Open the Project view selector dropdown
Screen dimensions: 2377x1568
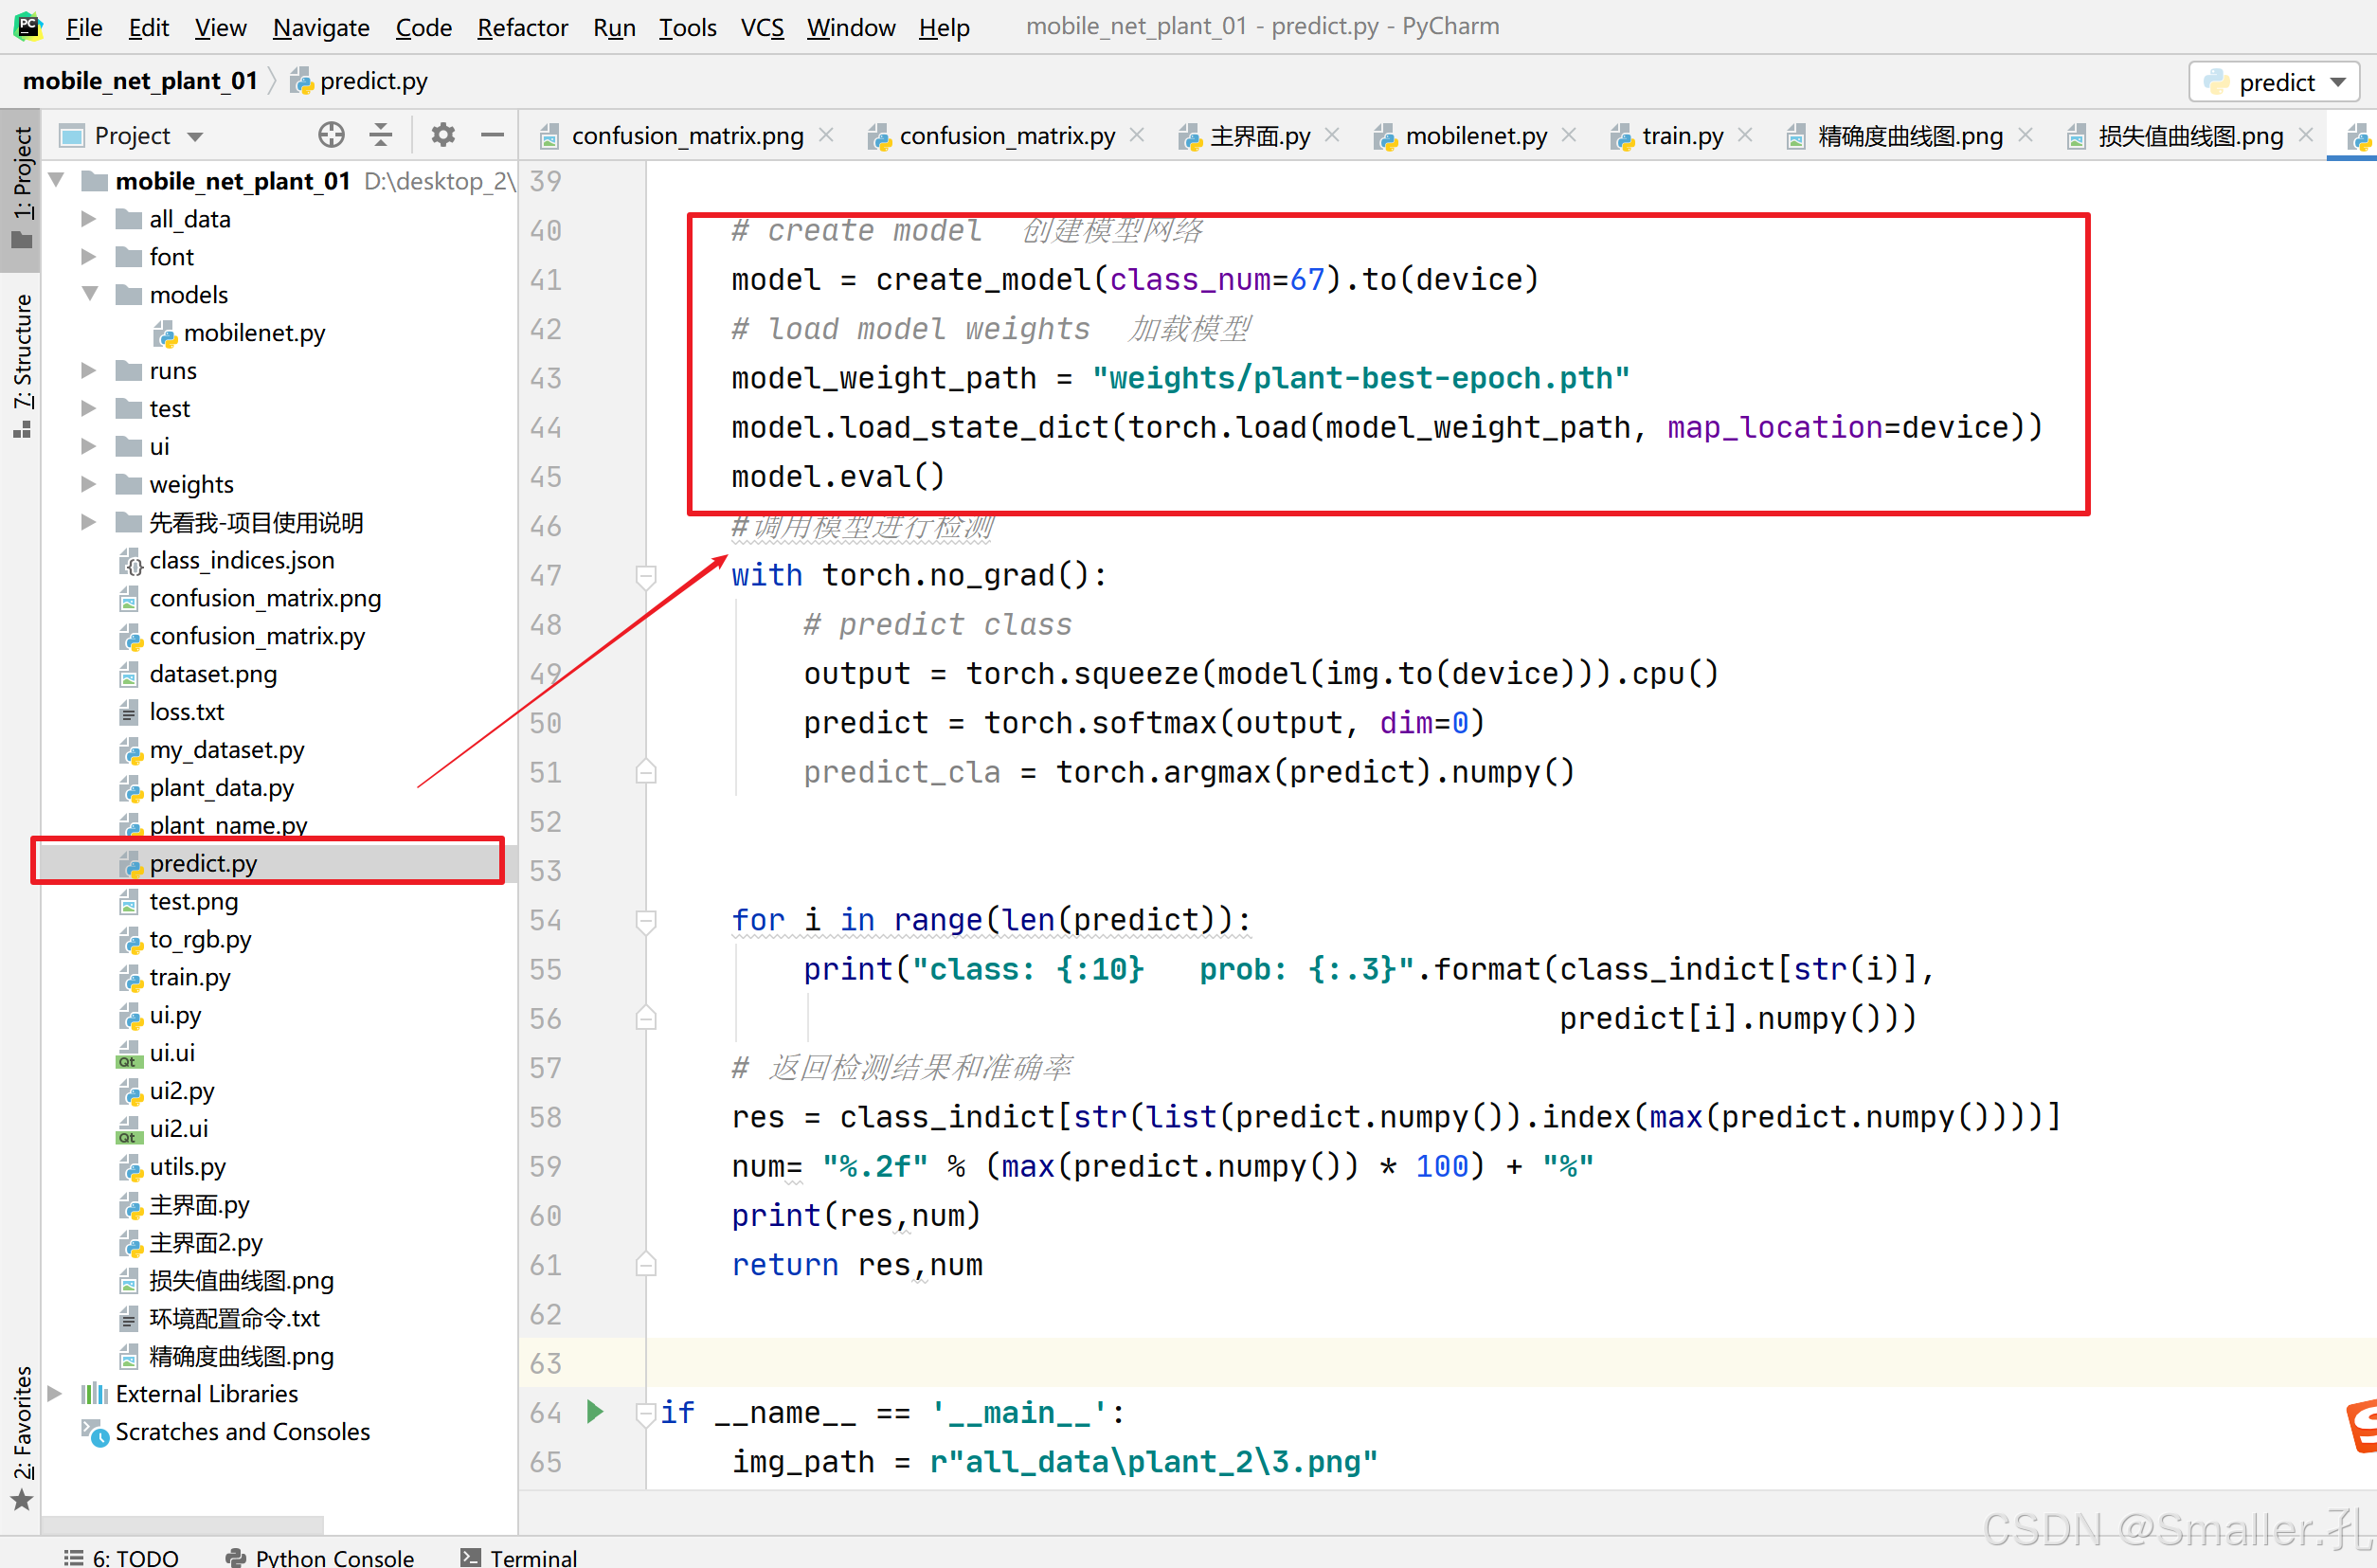point(132,135)
